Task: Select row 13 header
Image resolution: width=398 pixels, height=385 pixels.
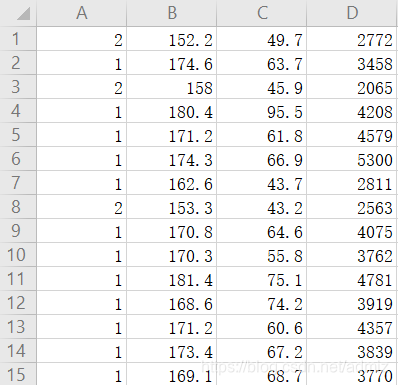Action: (18, 327)
